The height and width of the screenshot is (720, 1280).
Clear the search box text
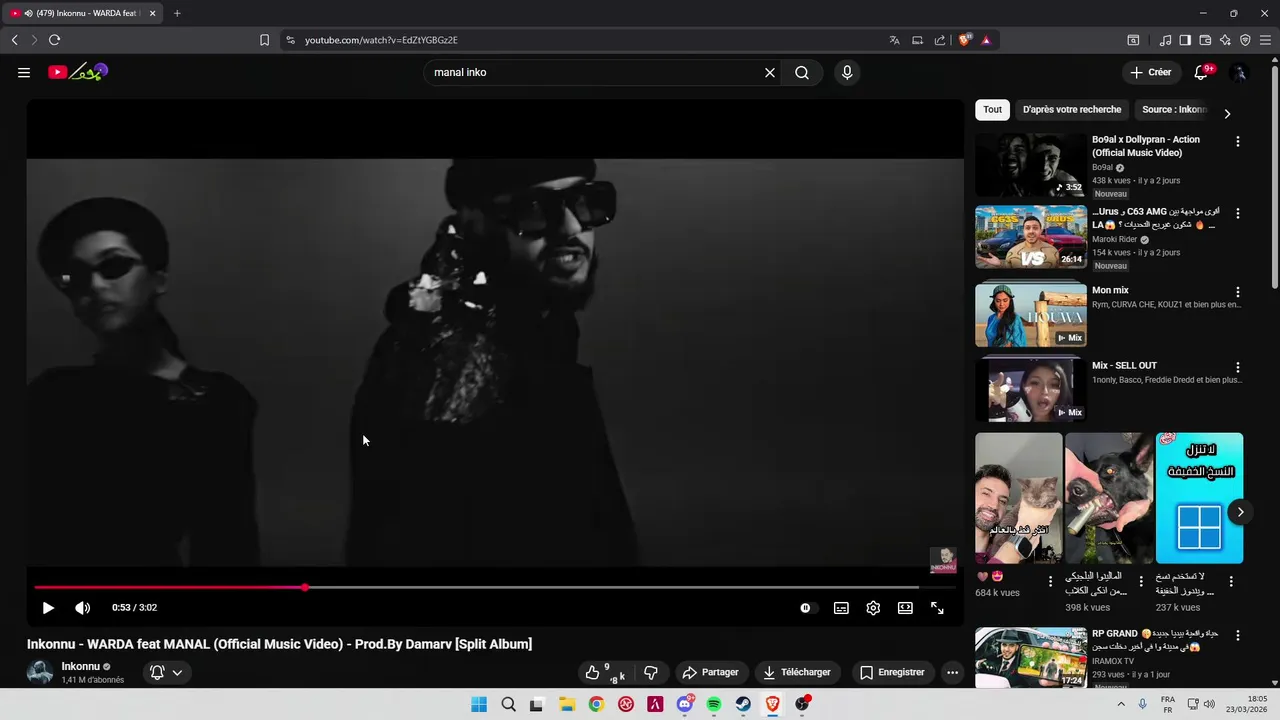pyautogui.click(x=770, y=72)
